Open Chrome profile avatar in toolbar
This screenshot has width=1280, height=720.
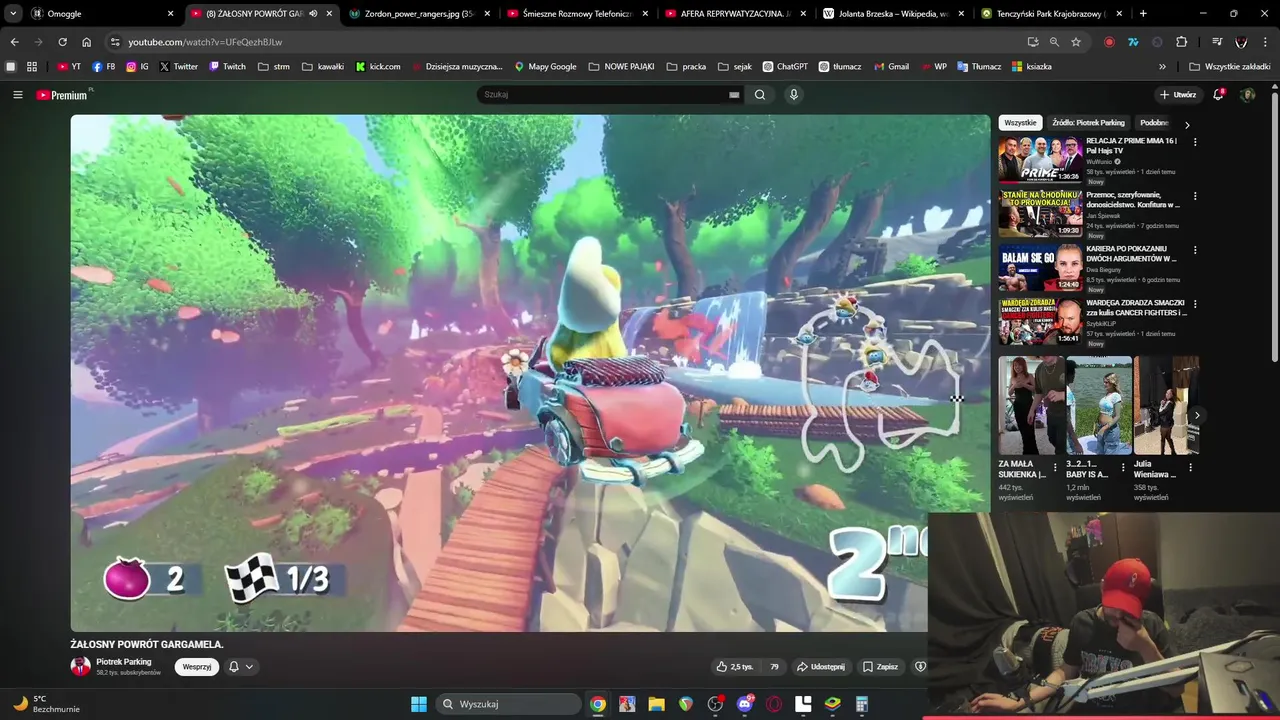pyautogui.click(x=1241, y=42)
